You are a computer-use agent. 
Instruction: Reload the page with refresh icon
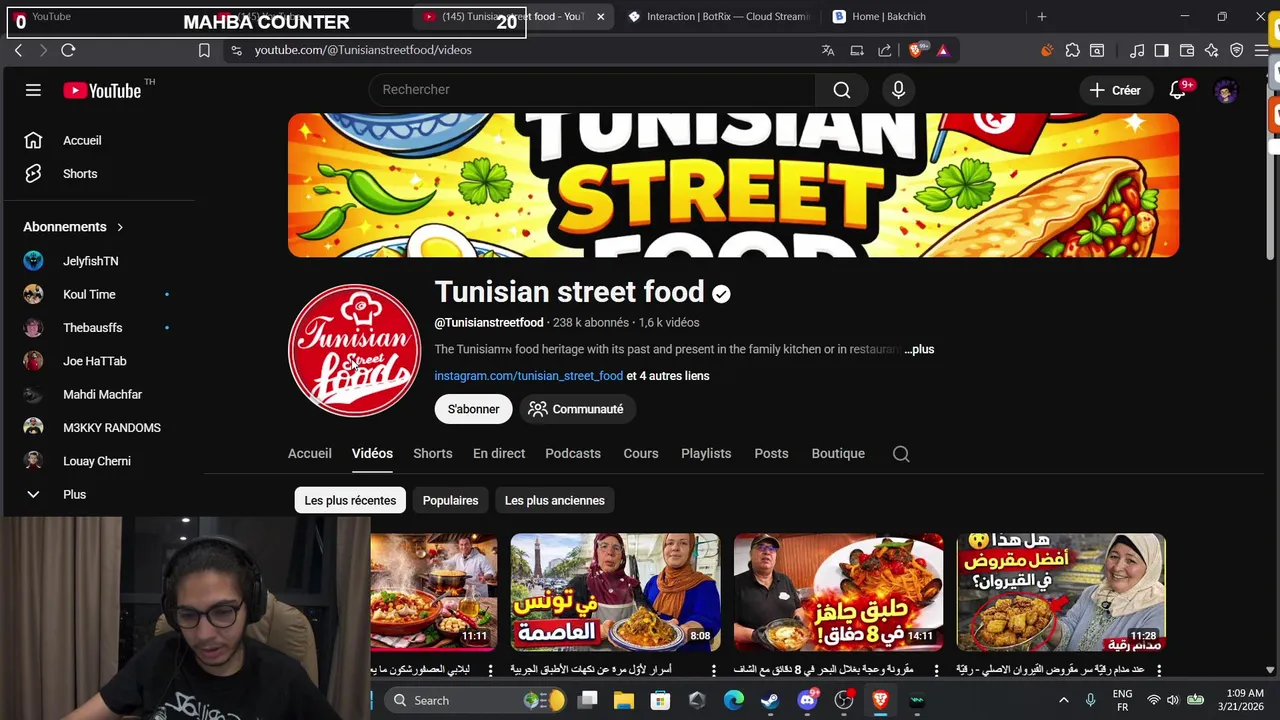click(68, 50)
